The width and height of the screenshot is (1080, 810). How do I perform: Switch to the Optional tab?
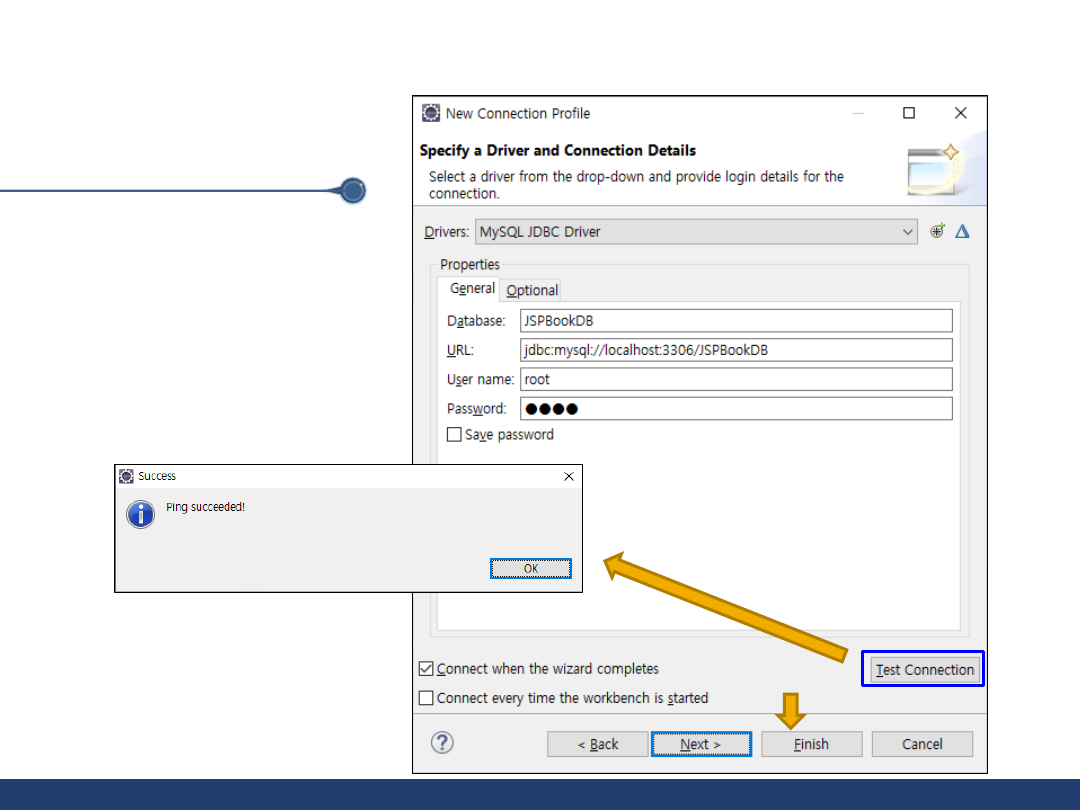click(x=532, y=290)
